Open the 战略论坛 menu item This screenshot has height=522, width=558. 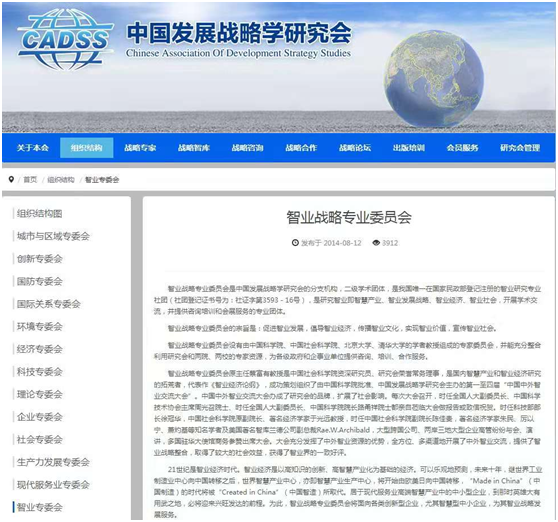(x=355, y=148)
